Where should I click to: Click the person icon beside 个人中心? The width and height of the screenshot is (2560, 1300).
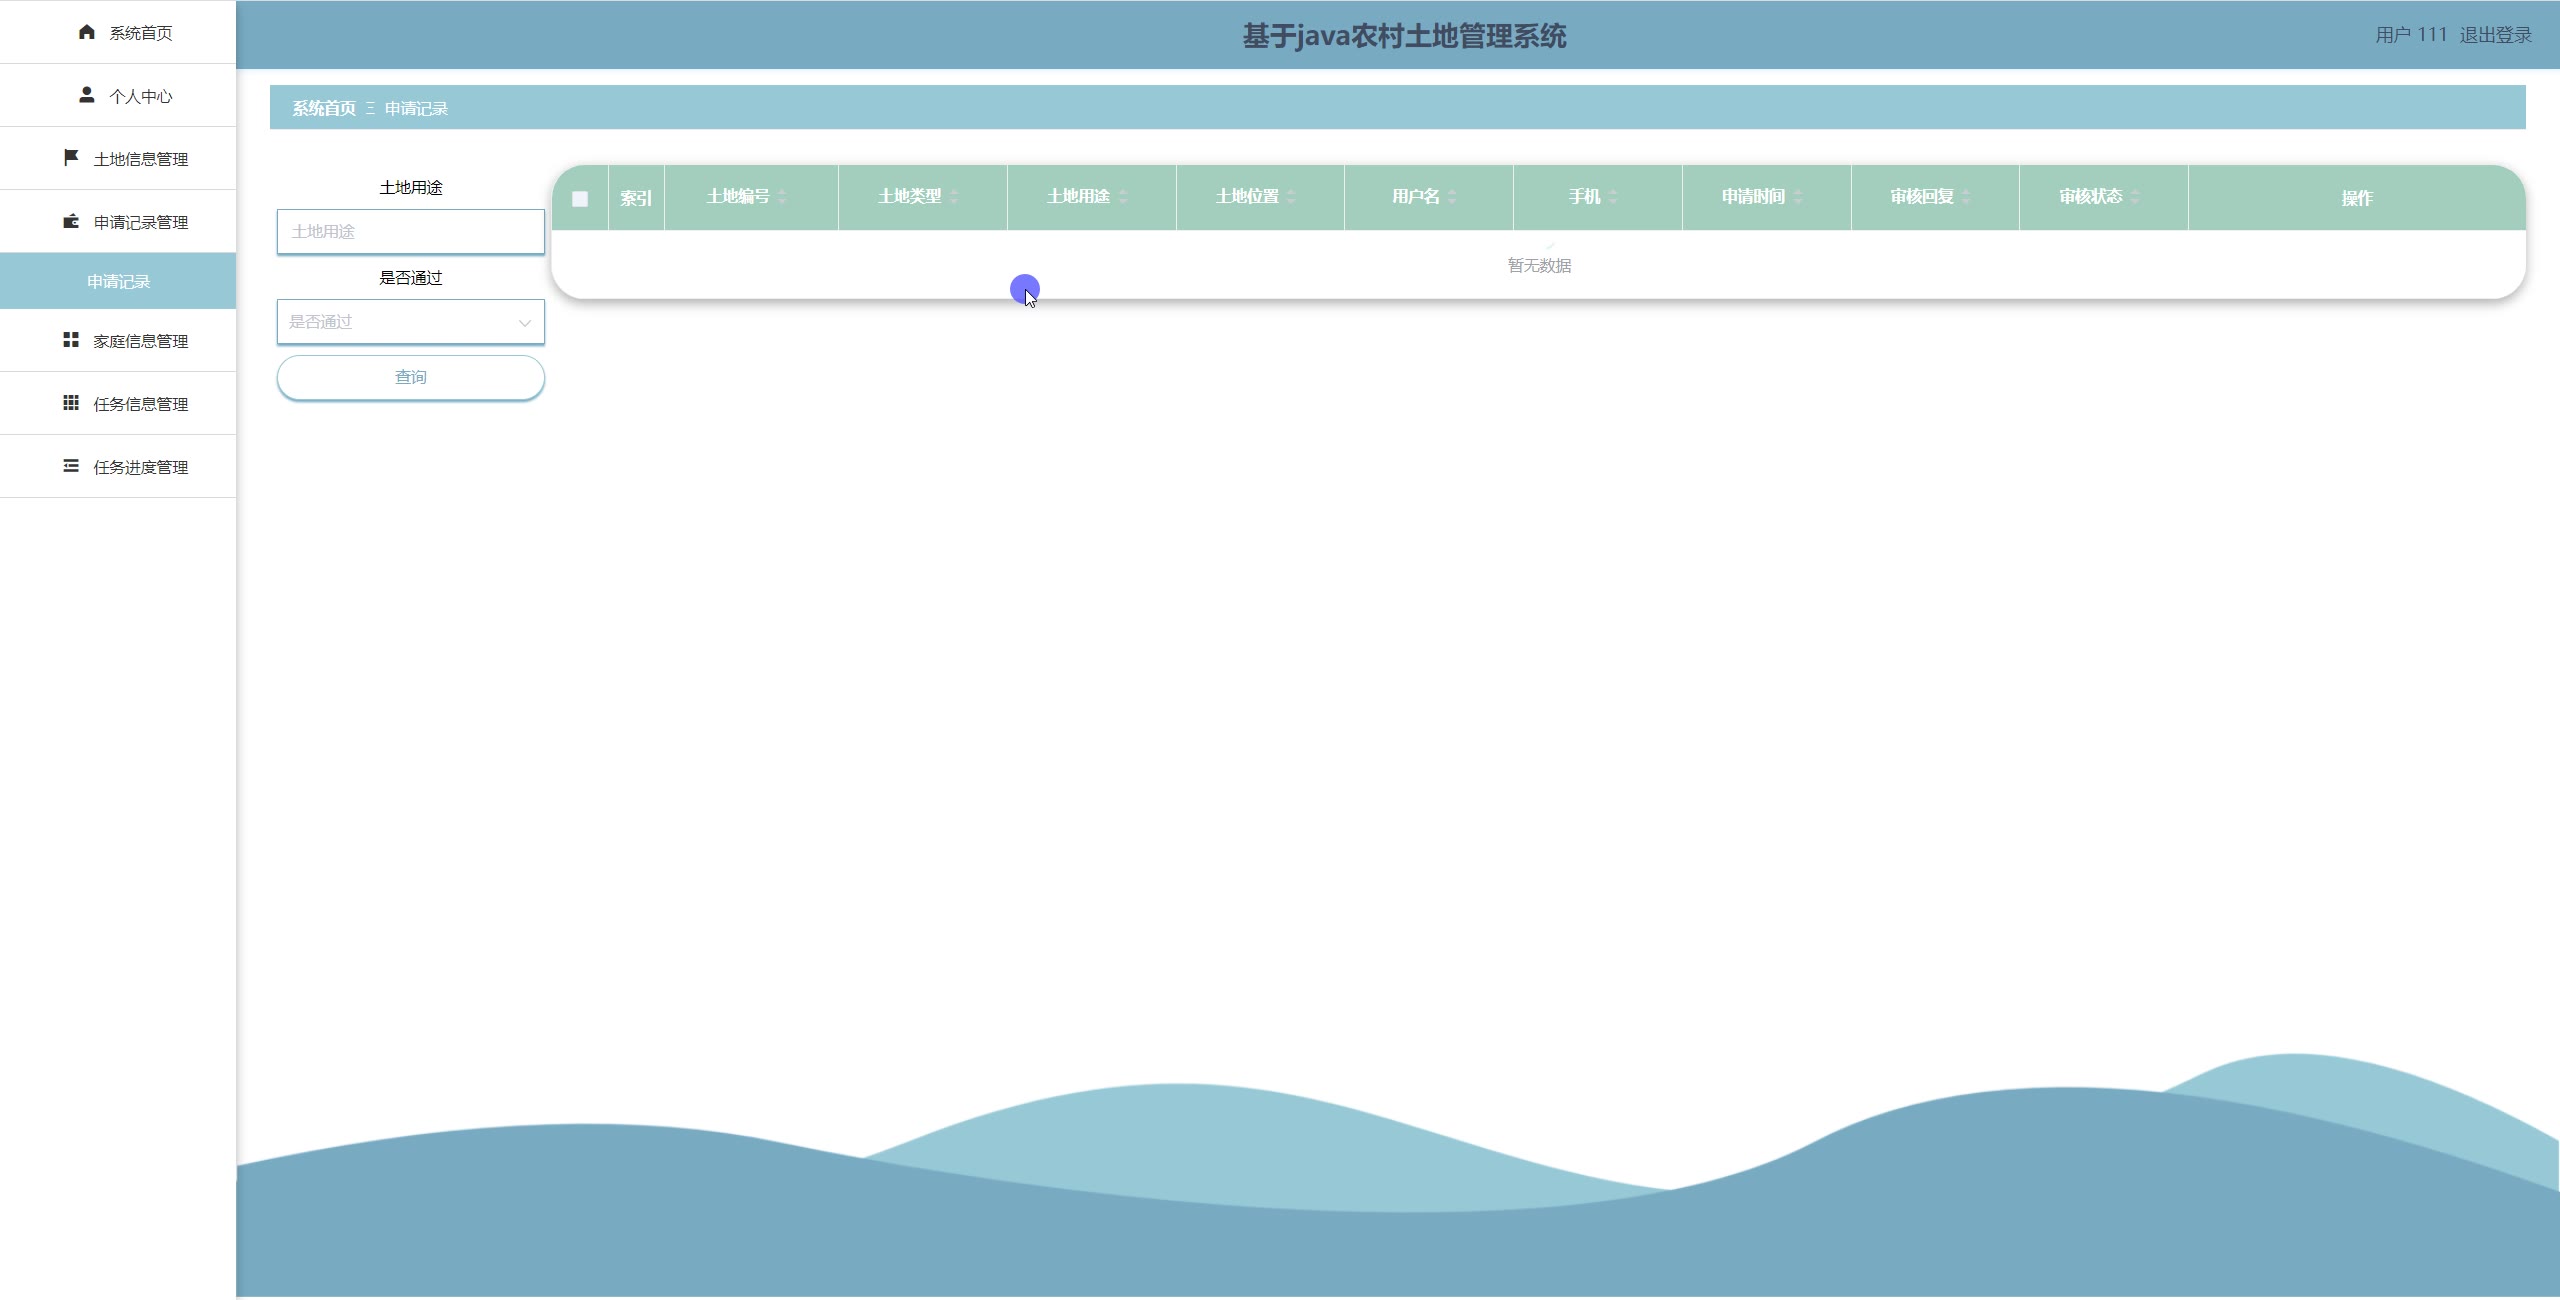pyautogui.click(x=87, y=95)
